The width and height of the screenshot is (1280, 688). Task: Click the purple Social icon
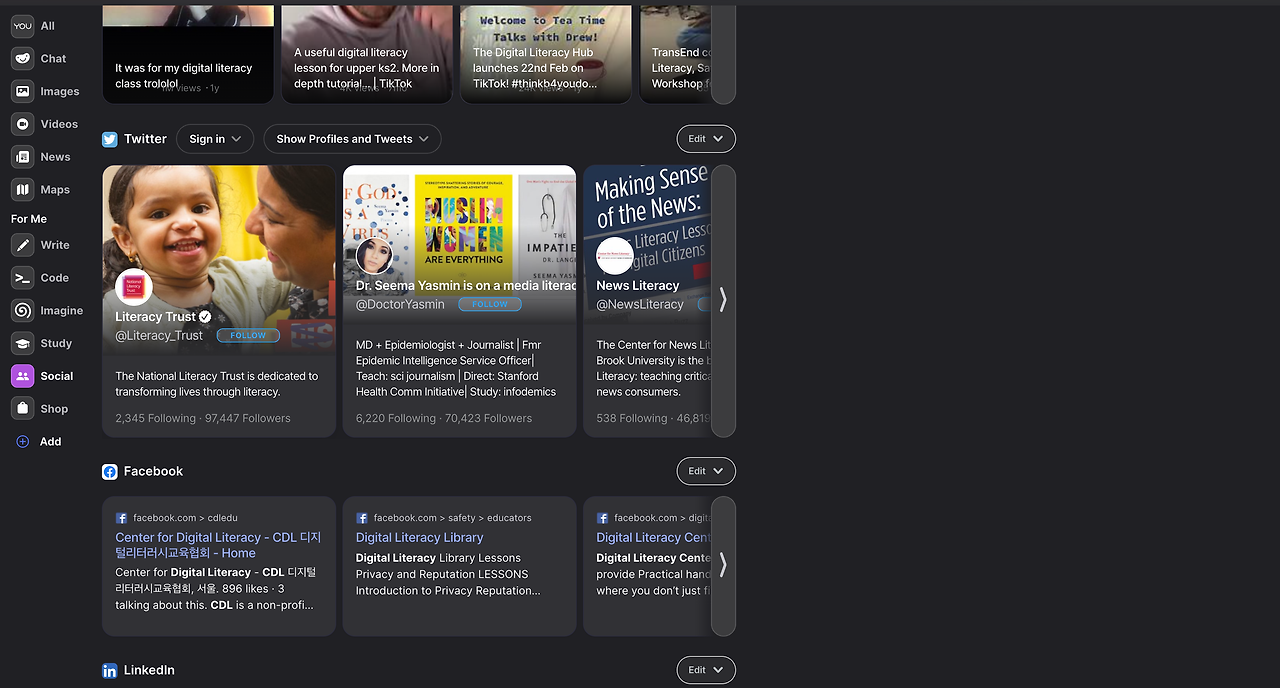point(22,376)
